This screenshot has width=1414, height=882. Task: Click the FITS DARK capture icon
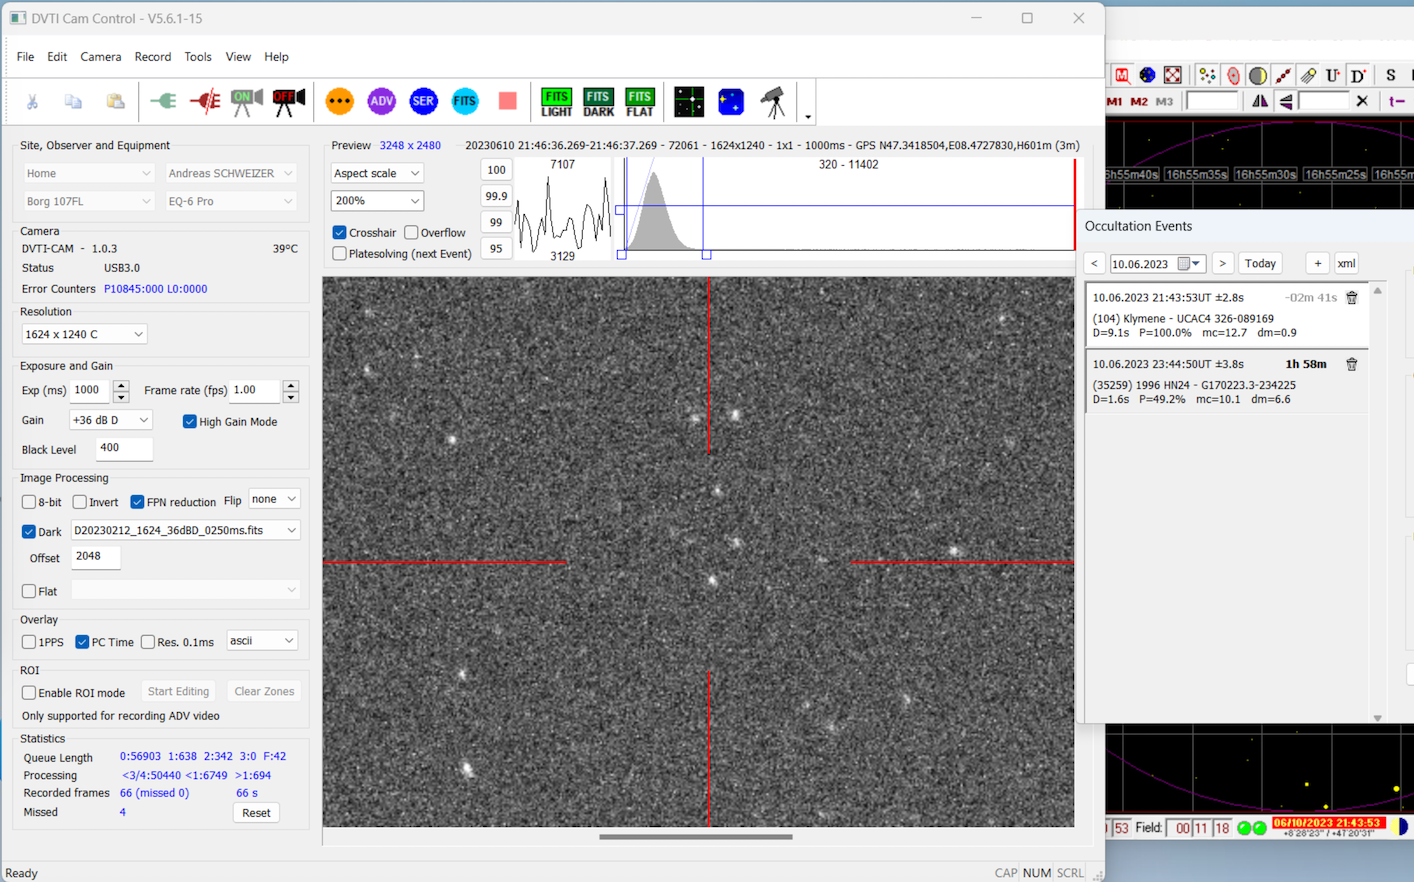point(598,102)
